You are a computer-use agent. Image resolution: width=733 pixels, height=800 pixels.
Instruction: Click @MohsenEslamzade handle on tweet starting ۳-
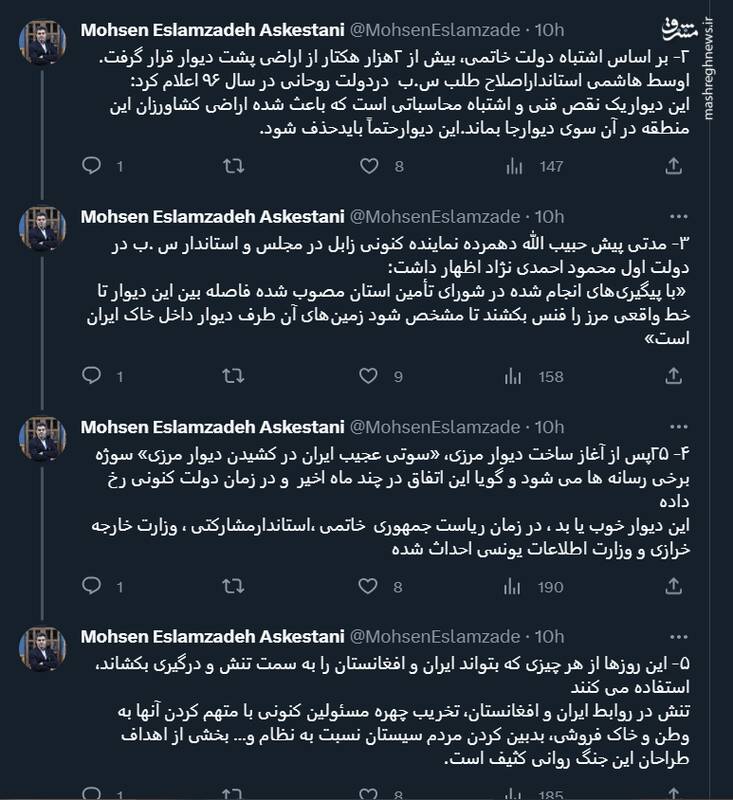pos(437,217)
